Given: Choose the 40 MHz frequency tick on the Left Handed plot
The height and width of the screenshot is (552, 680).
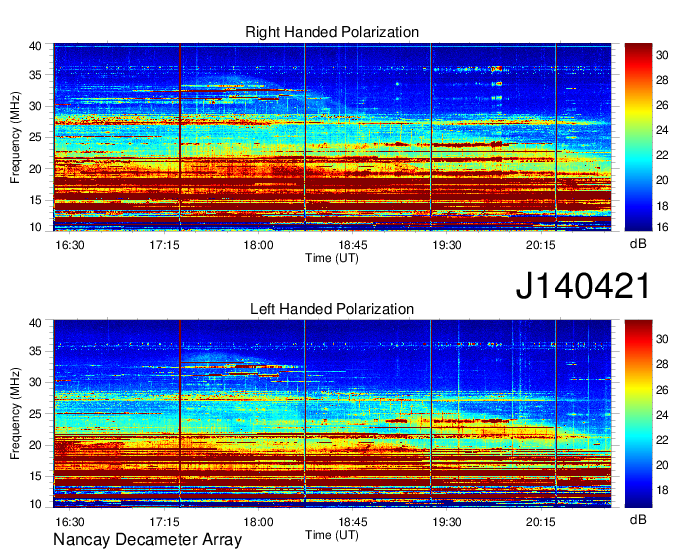Looking at the screenshot, I should pyautogui.click(x=35, y=323).
